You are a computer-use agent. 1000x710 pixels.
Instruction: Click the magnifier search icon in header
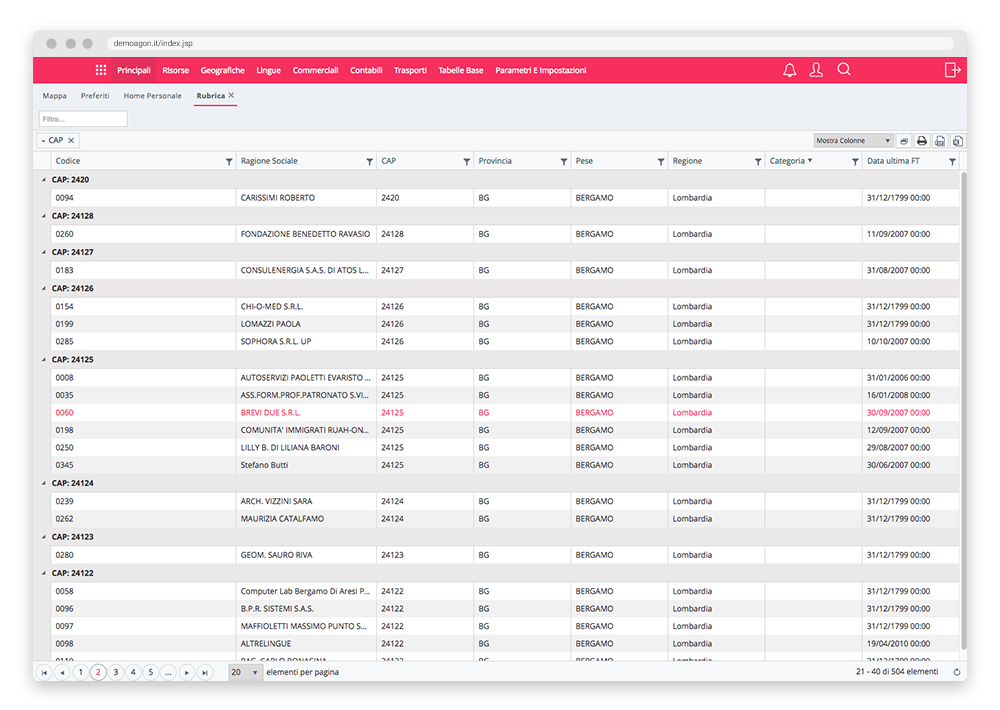click(844, 70)
